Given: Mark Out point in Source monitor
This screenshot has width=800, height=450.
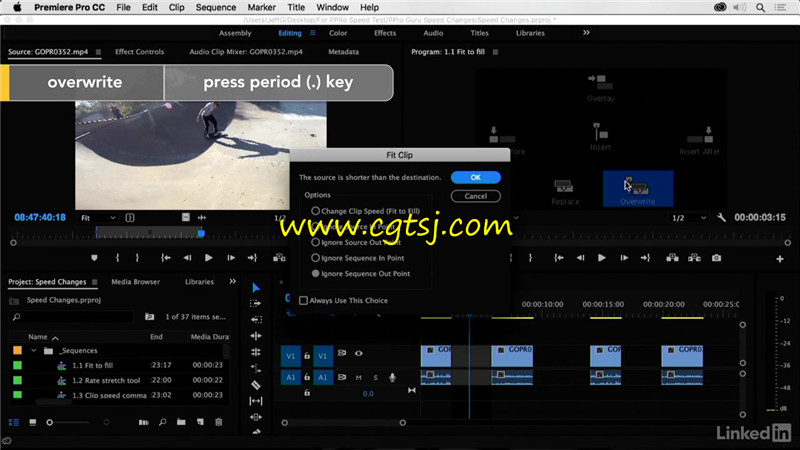Looking at the screenshot, I should [137, 258].
